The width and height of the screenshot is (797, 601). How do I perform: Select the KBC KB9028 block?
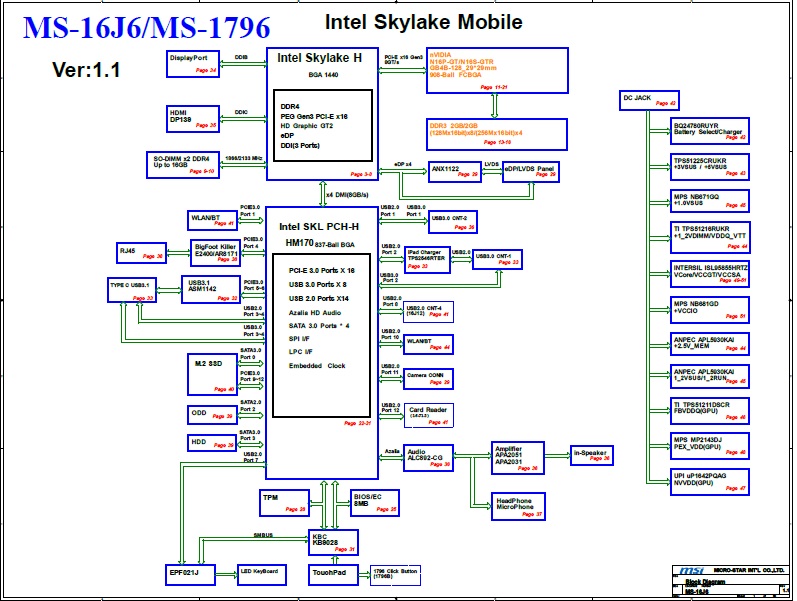click(333, 543)
